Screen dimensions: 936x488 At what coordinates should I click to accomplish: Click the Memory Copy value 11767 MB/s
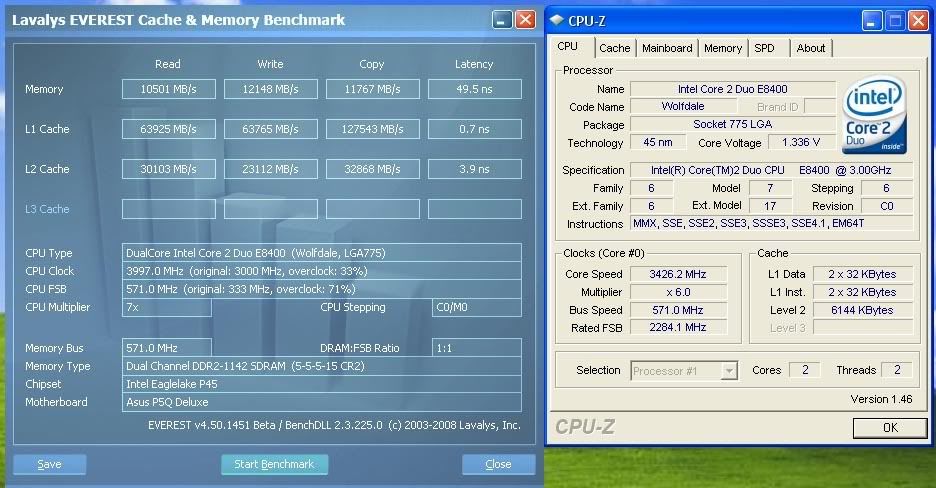coord(372,89)
